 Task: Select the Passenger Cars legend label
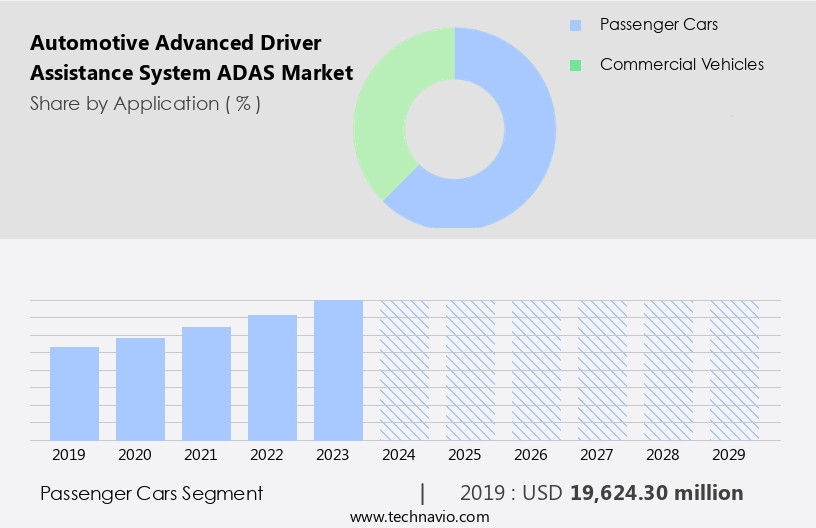(x=658, y=24)
